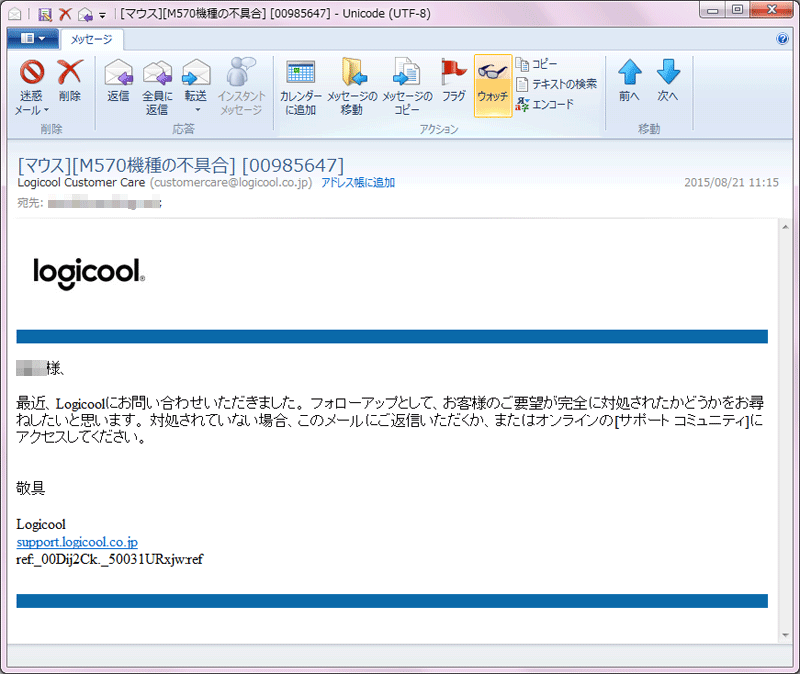Click the エンコード encoding command
Image resolution: width=800 pixels, height=674 pixels.
(x=545, y=105)
